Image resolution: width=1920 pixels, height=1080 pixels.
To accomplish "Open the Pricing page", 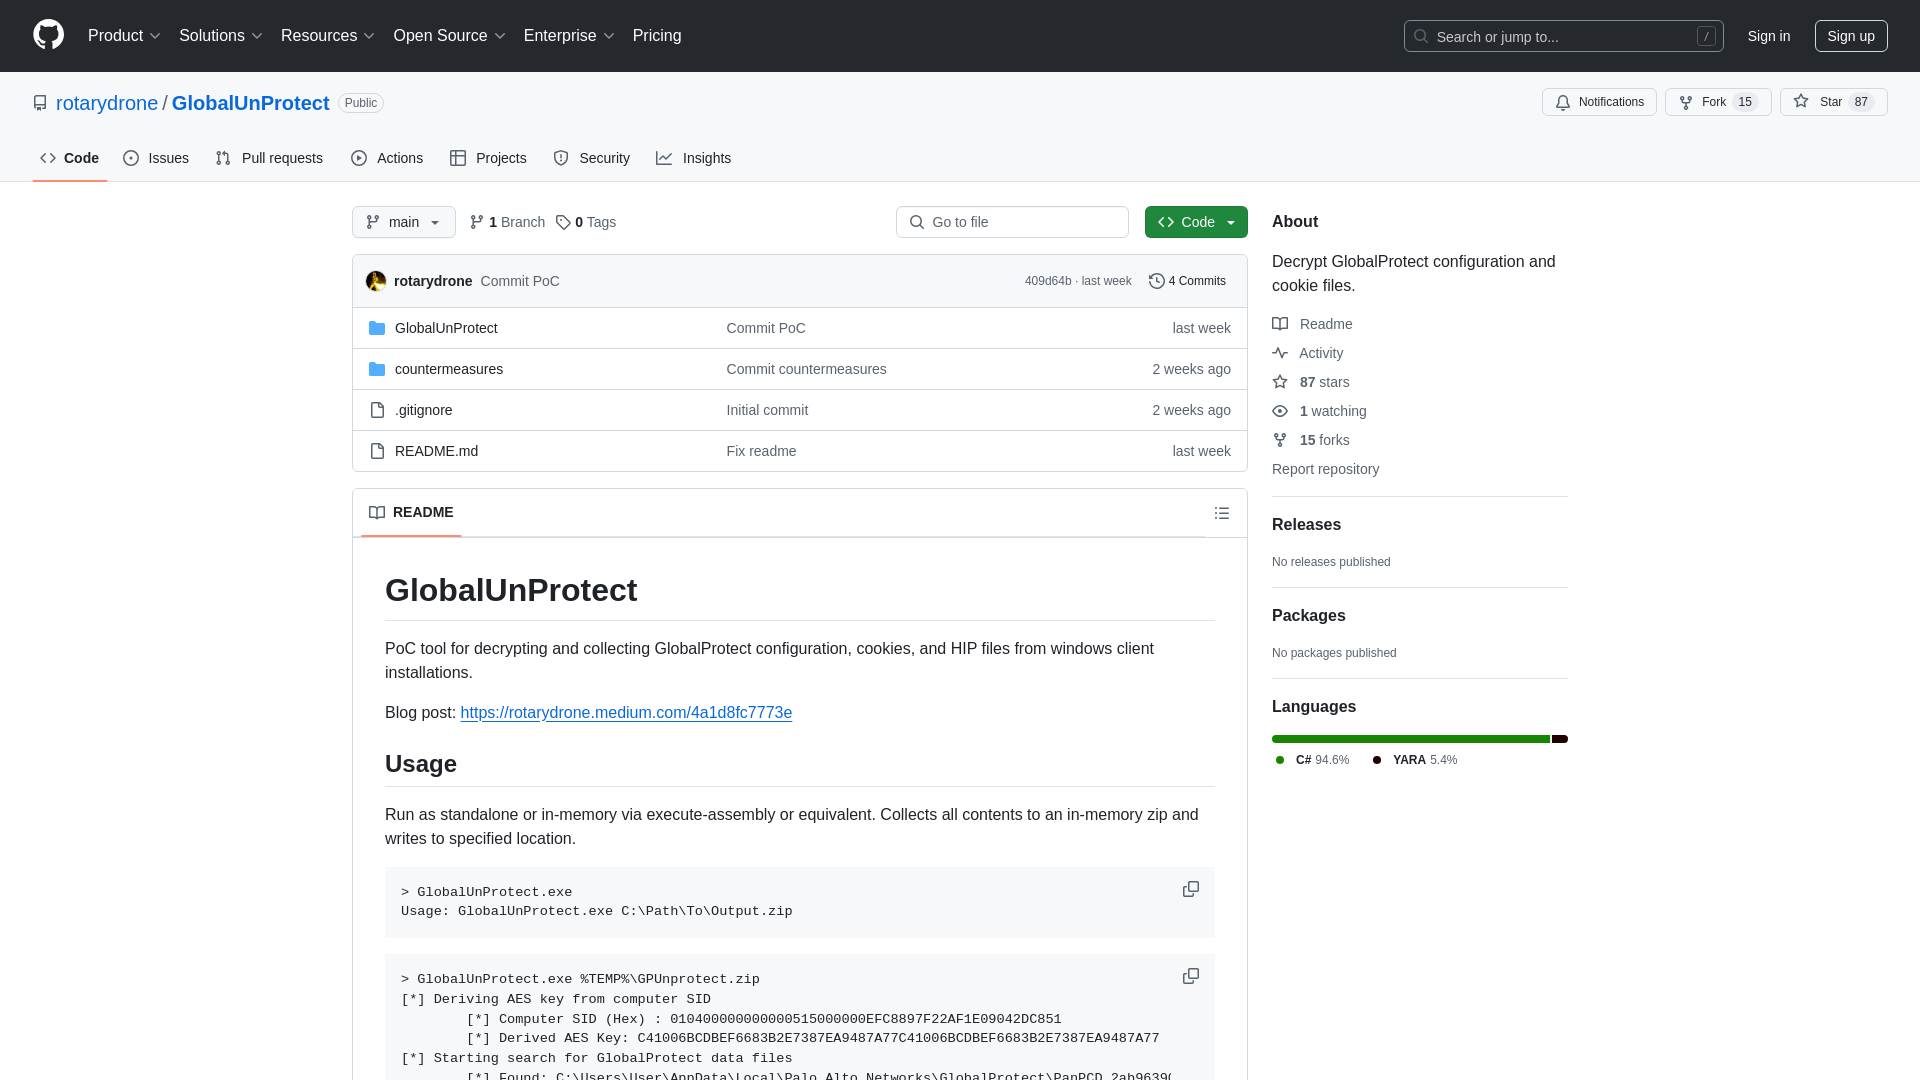I will (657, 36).
